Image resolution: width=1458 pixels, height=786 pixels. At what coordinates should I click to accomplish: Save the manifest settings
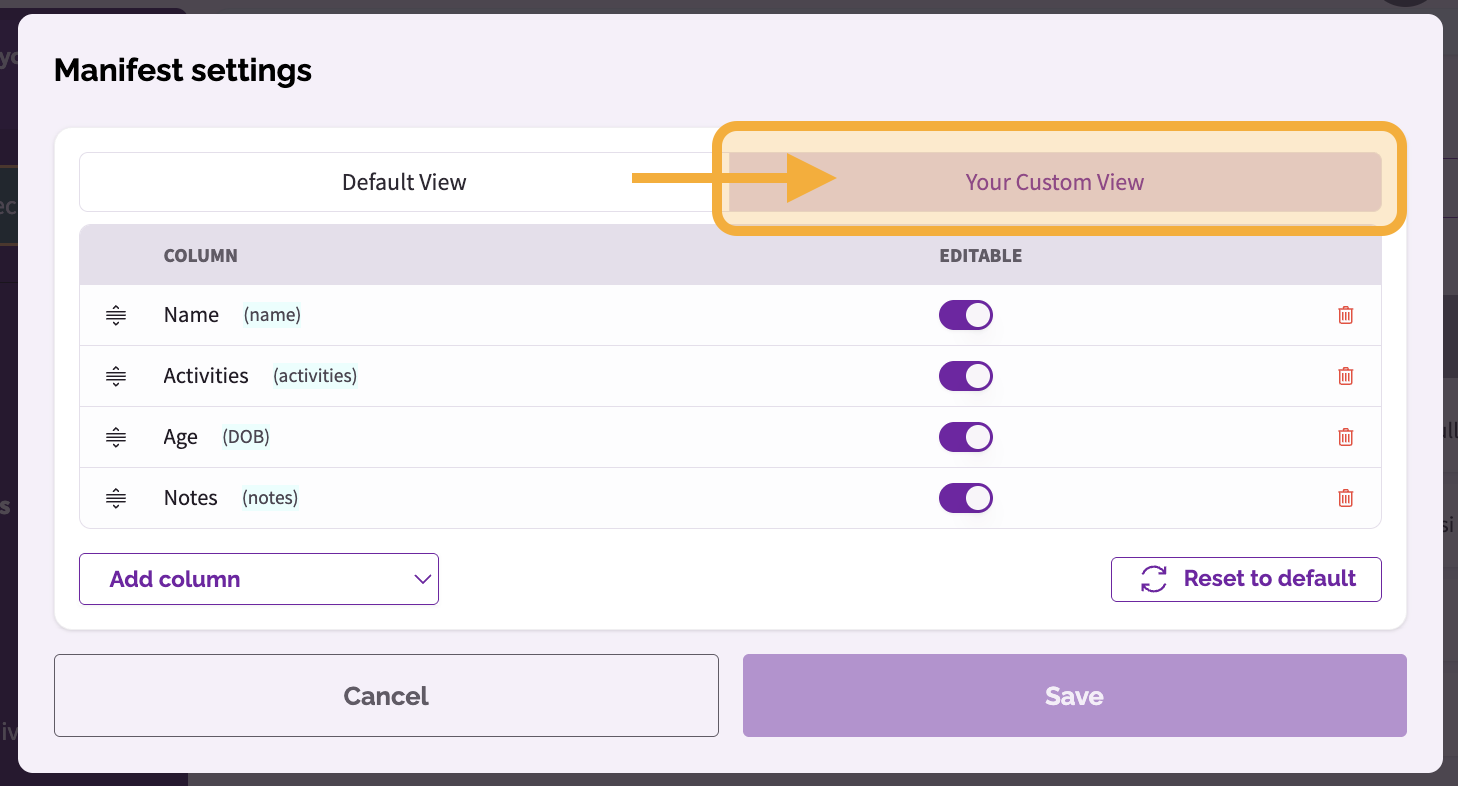[x=1075, y=696]
